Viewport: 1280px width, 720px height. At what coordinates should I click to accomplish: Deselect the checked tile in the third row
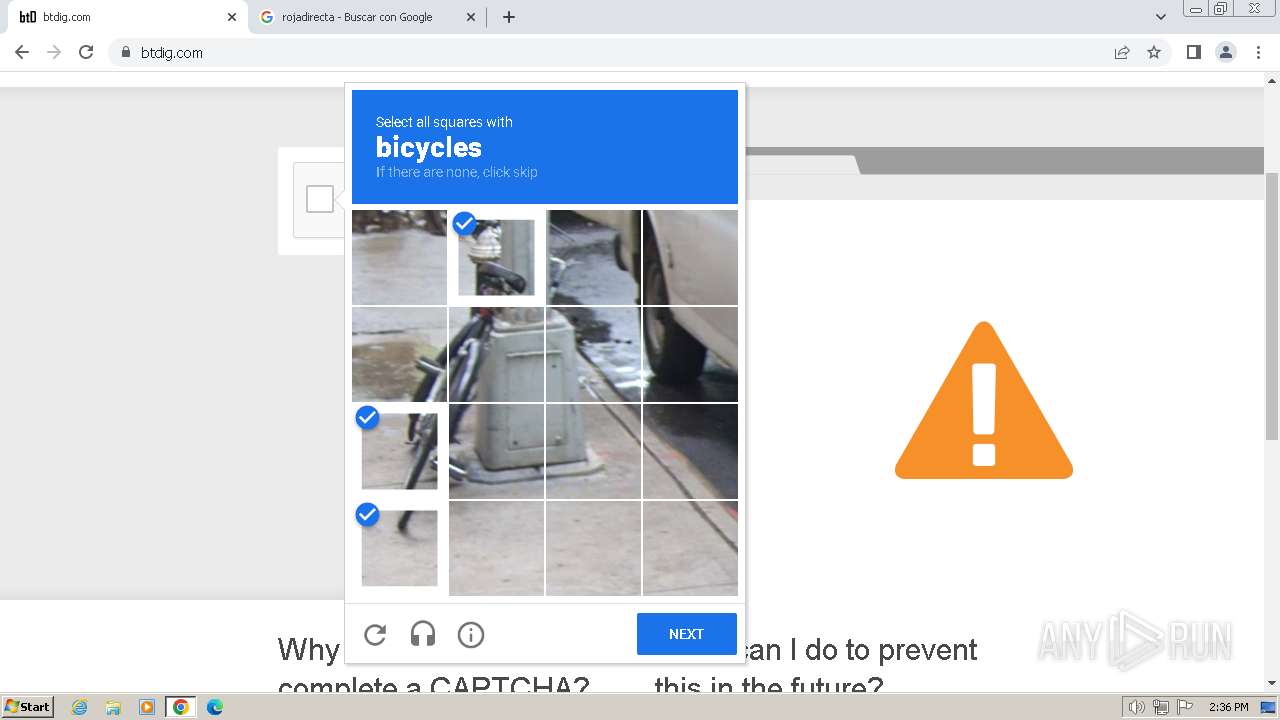pos(399,451)
